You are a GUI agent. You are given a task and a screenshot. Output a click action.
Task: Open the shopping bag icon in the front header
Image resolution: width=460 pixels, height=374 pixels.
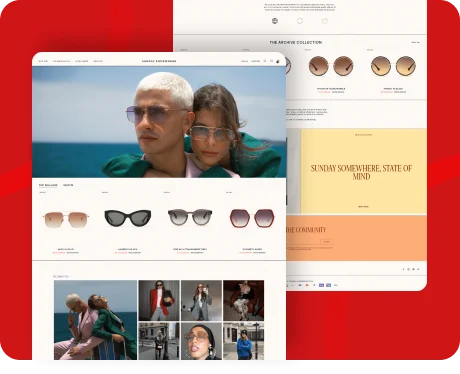[278, 61]
